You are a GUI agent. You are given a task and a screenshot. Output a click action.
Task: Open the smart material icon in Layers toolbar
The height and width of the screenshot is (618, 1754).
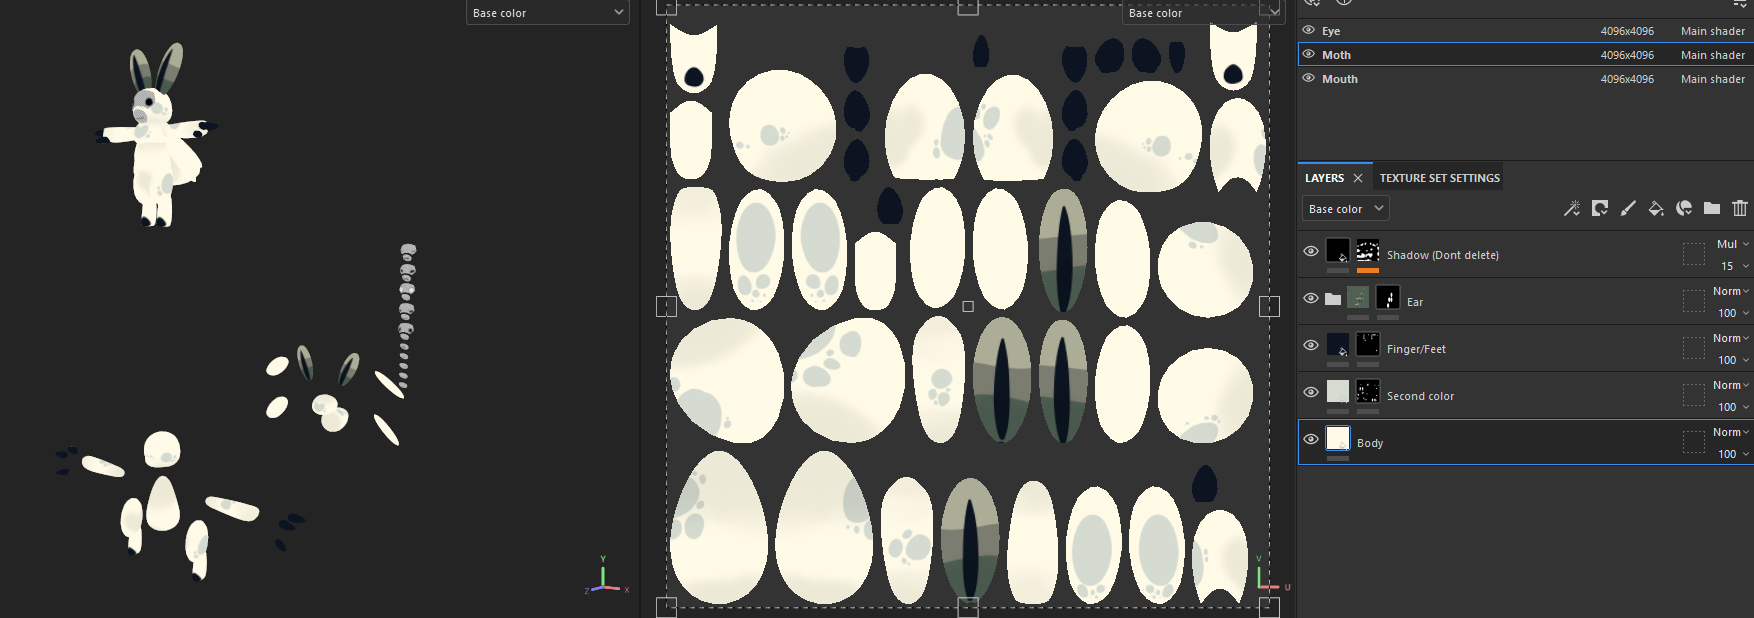(1684, 208)
